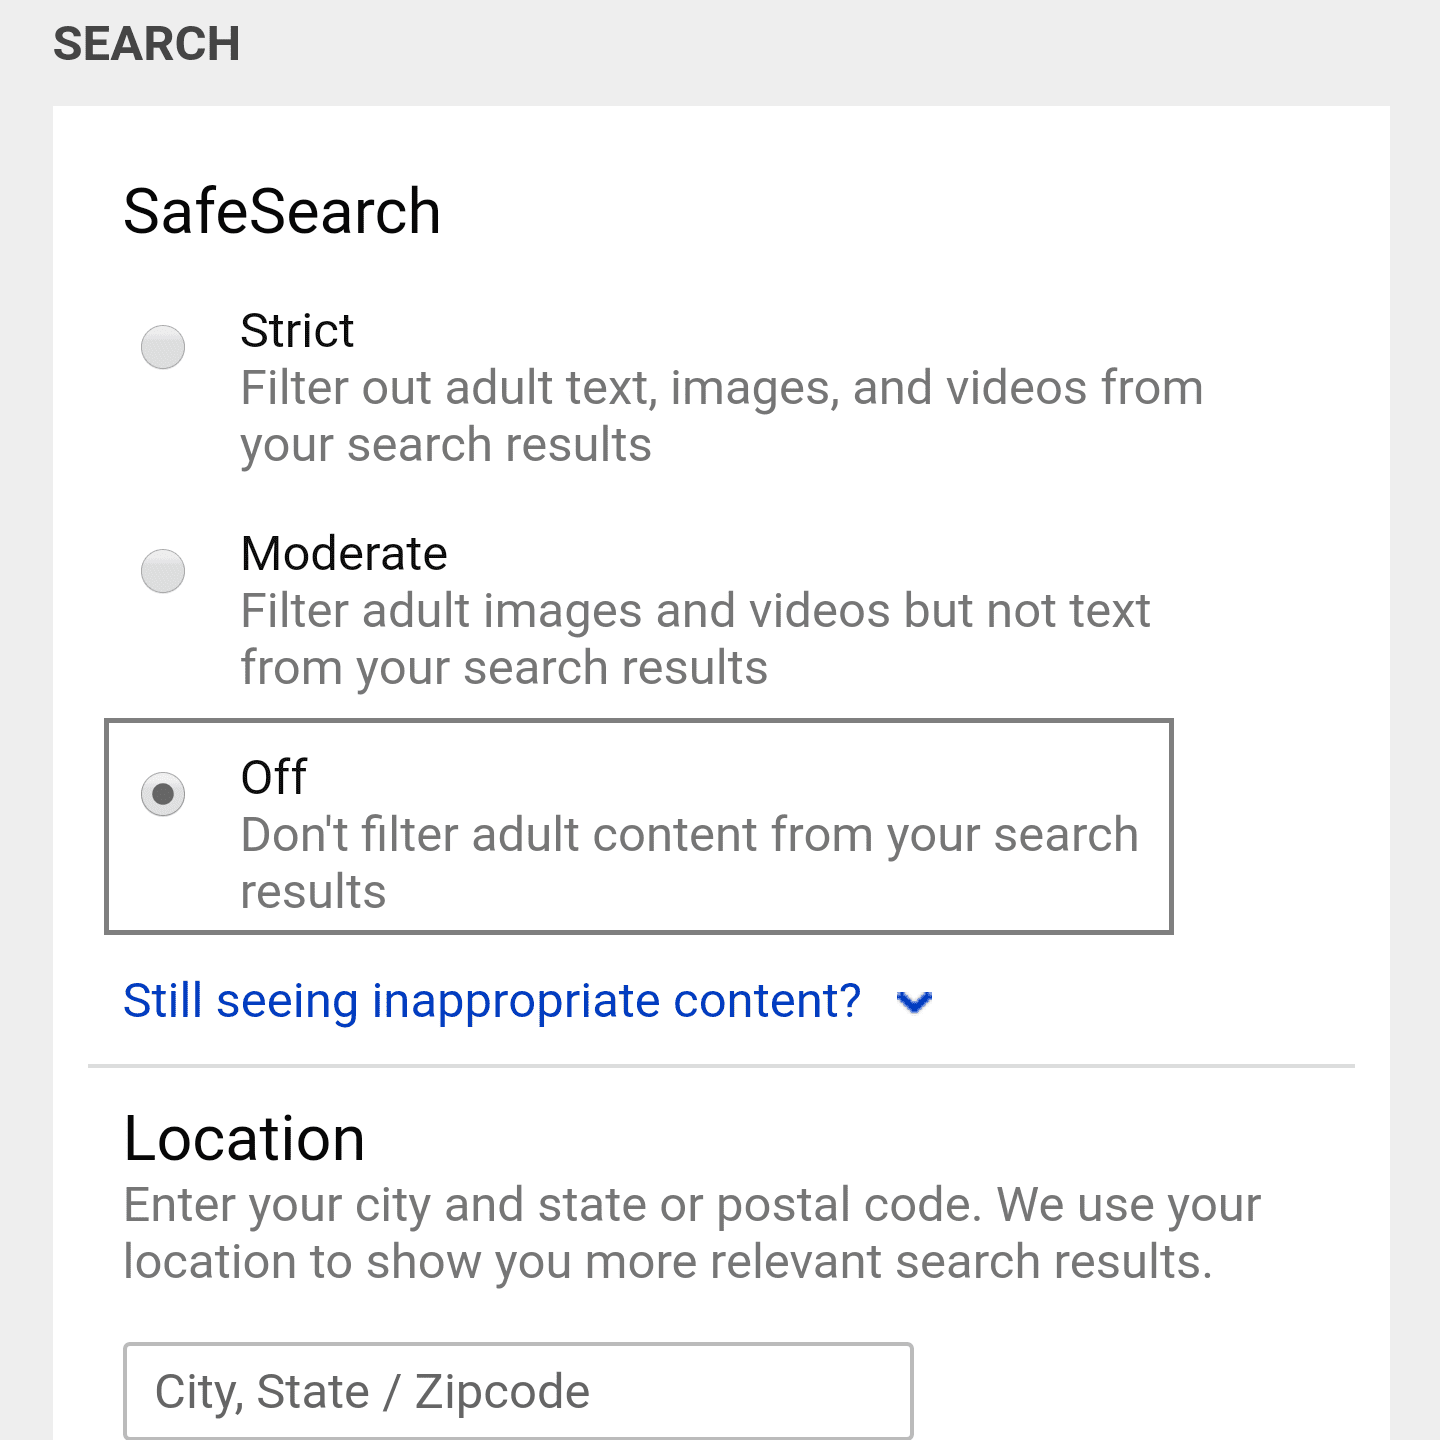Click 'your search results' text under Strict
This screenshot has width=1440, height=1440.
(445, 445)
